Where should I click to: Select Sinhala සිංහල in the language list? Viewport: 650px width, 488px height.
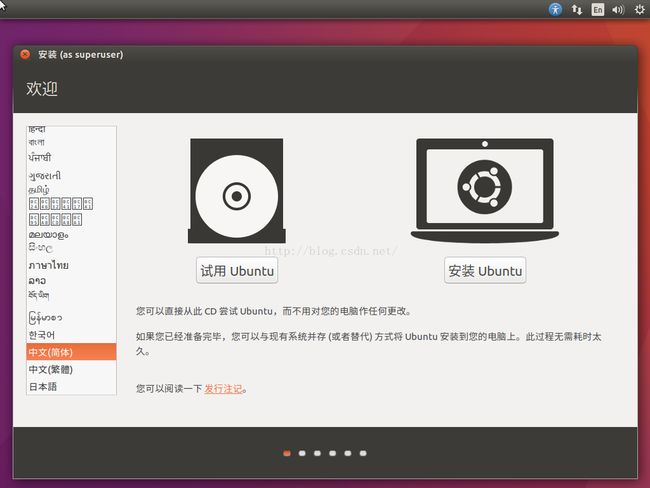pyautogui.click(x=71, y=248)
